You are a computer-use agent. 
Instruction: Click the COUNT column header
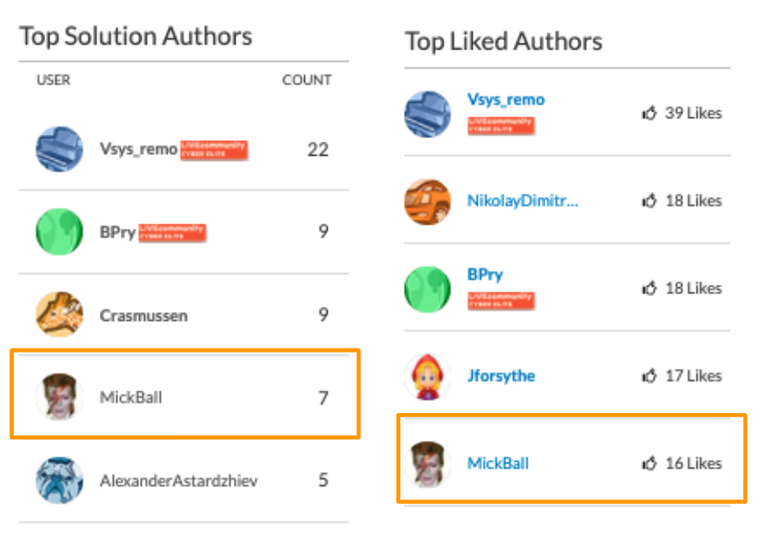pyautogui.click(x=307, y=80)
